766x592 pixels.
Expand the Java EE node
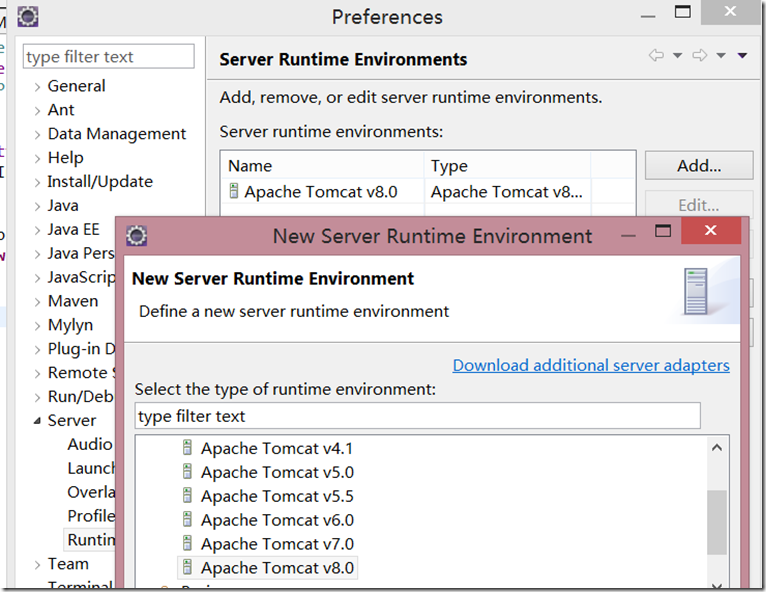pos(38,231)
